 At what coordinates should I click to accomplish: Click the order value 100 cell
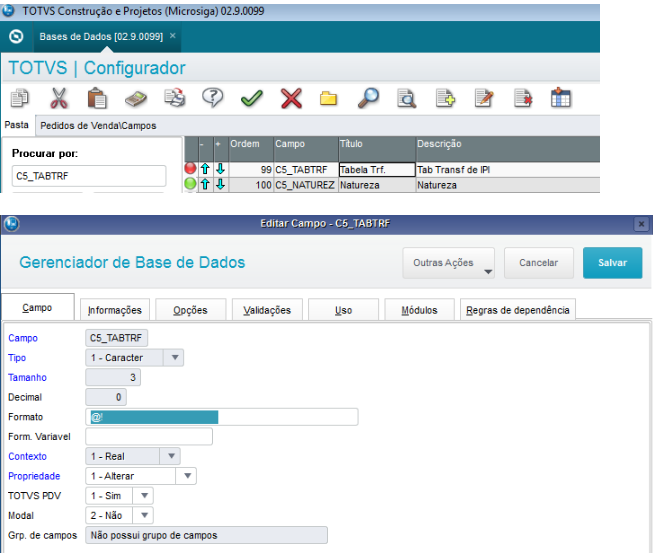coord(251,185)
